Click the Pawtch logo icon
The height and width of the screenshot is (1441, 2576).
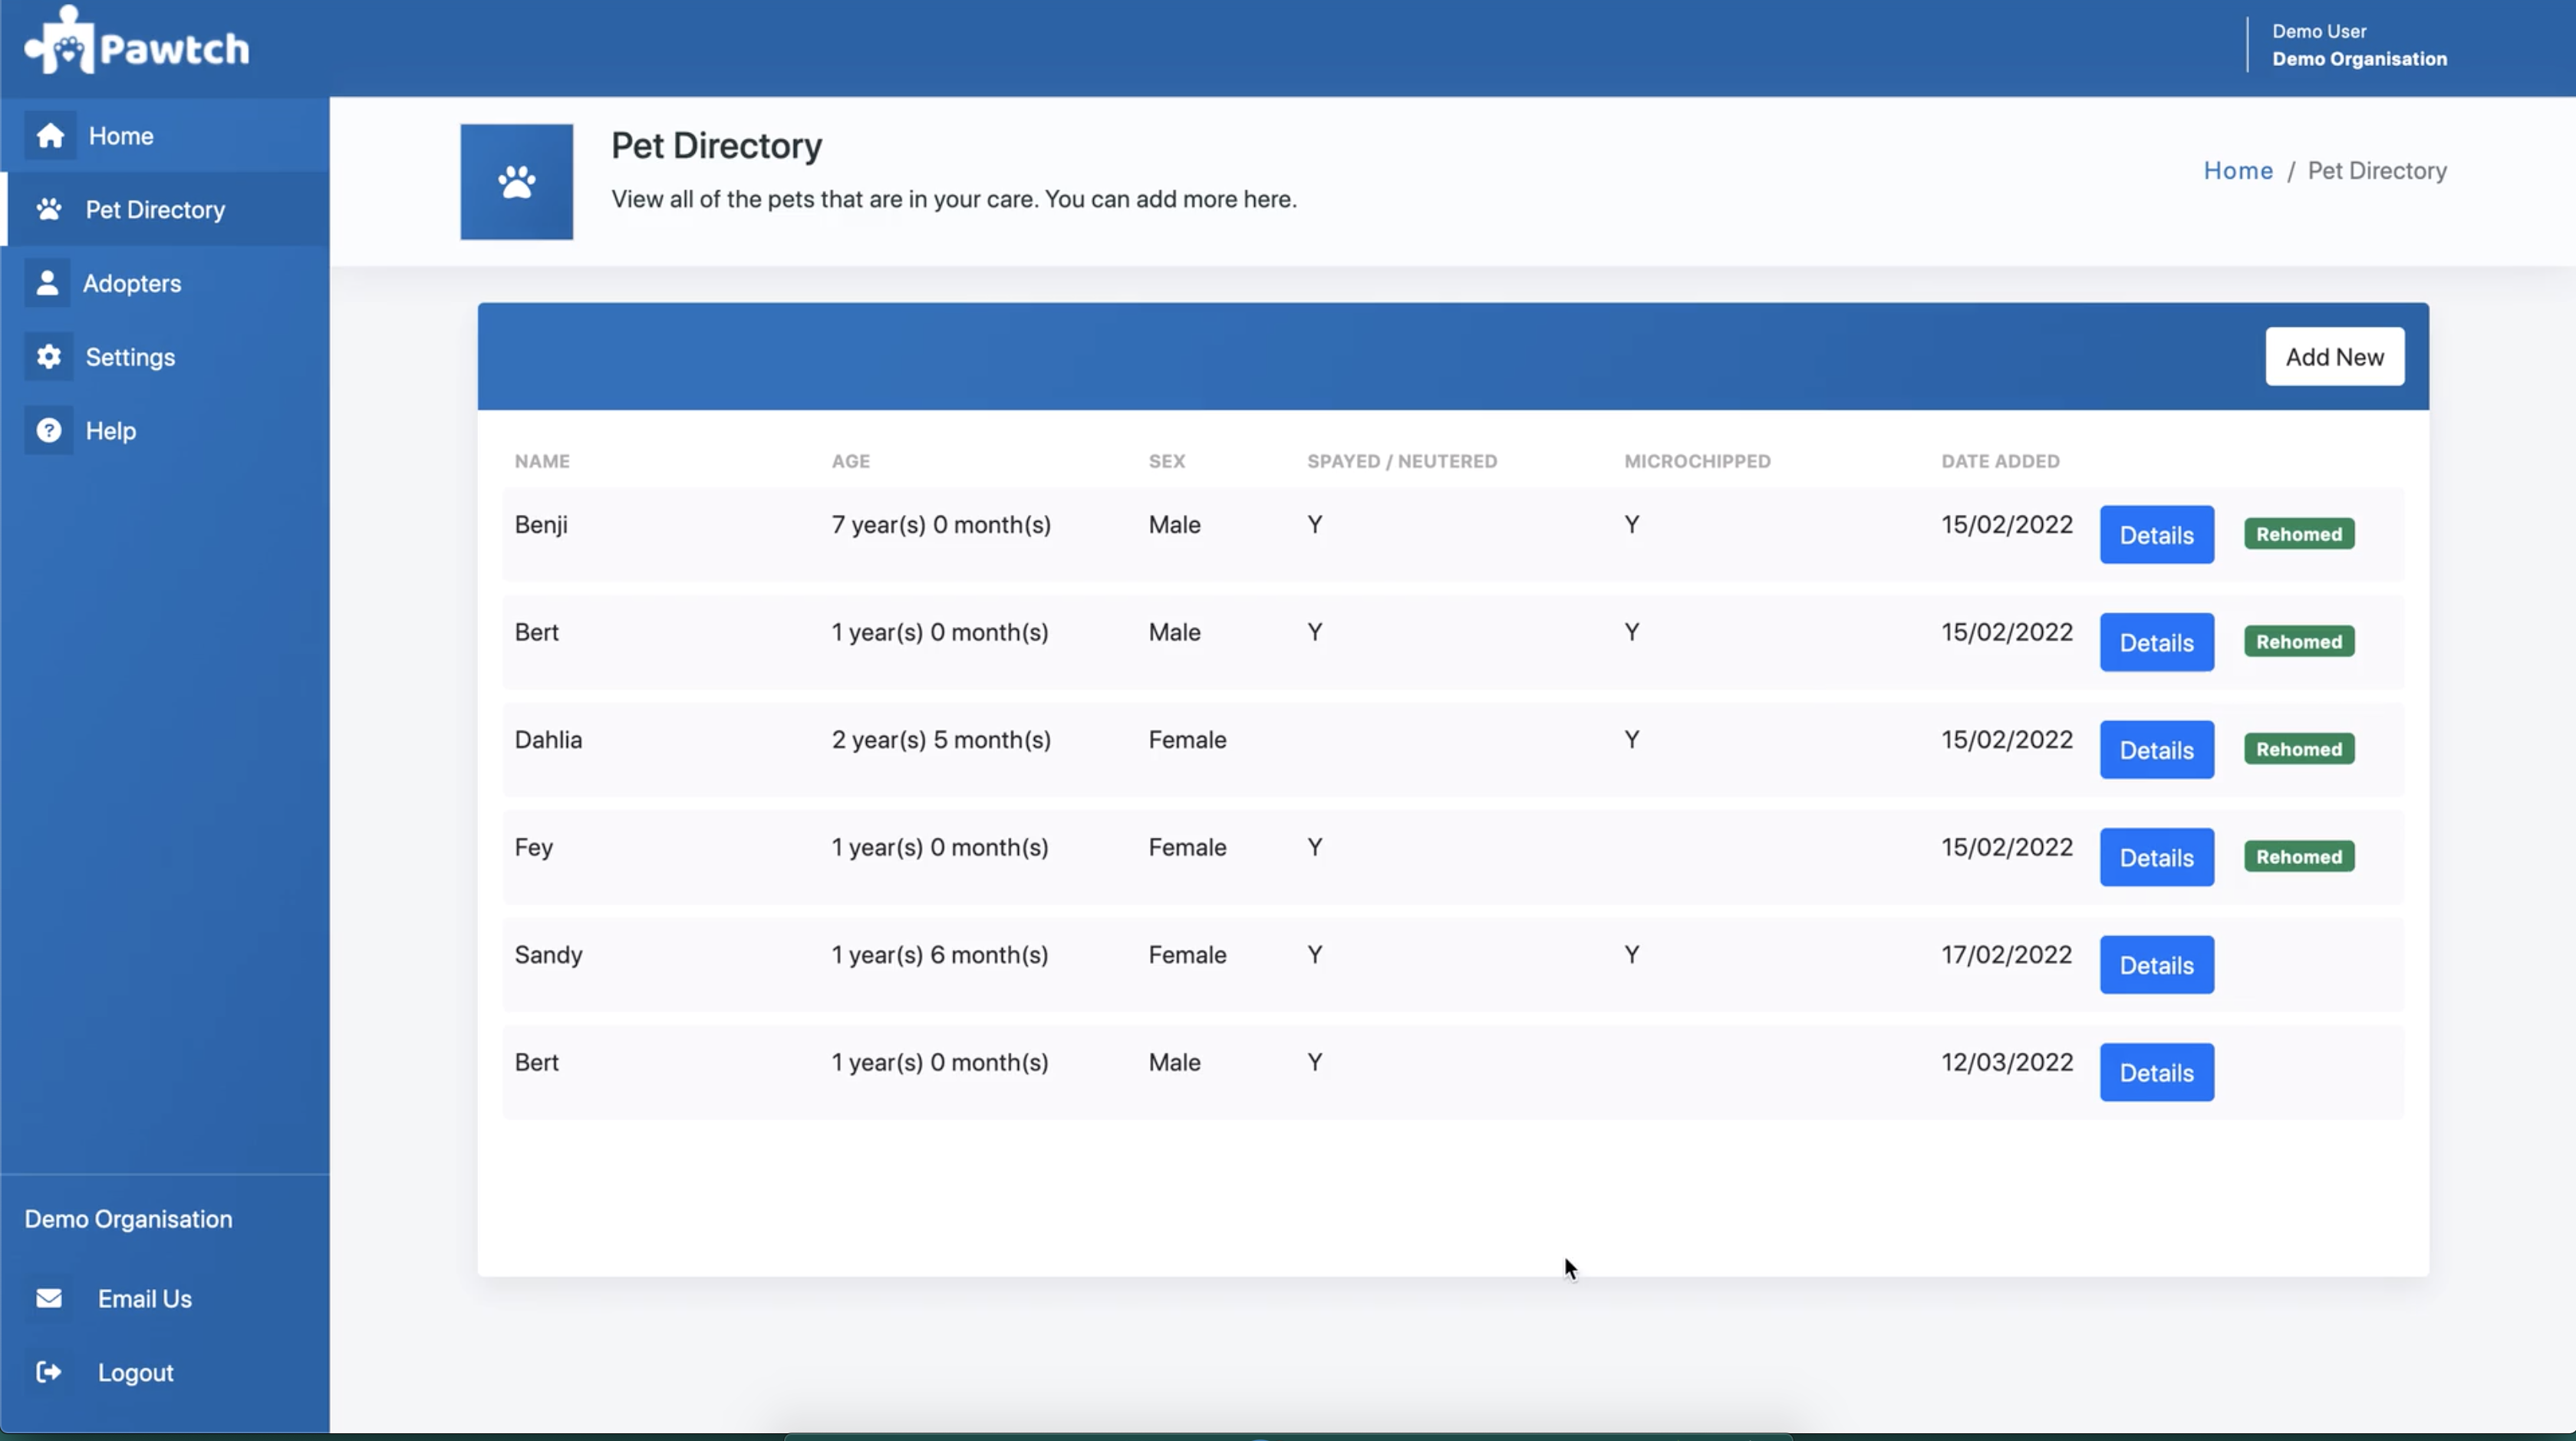coord(60,42)
